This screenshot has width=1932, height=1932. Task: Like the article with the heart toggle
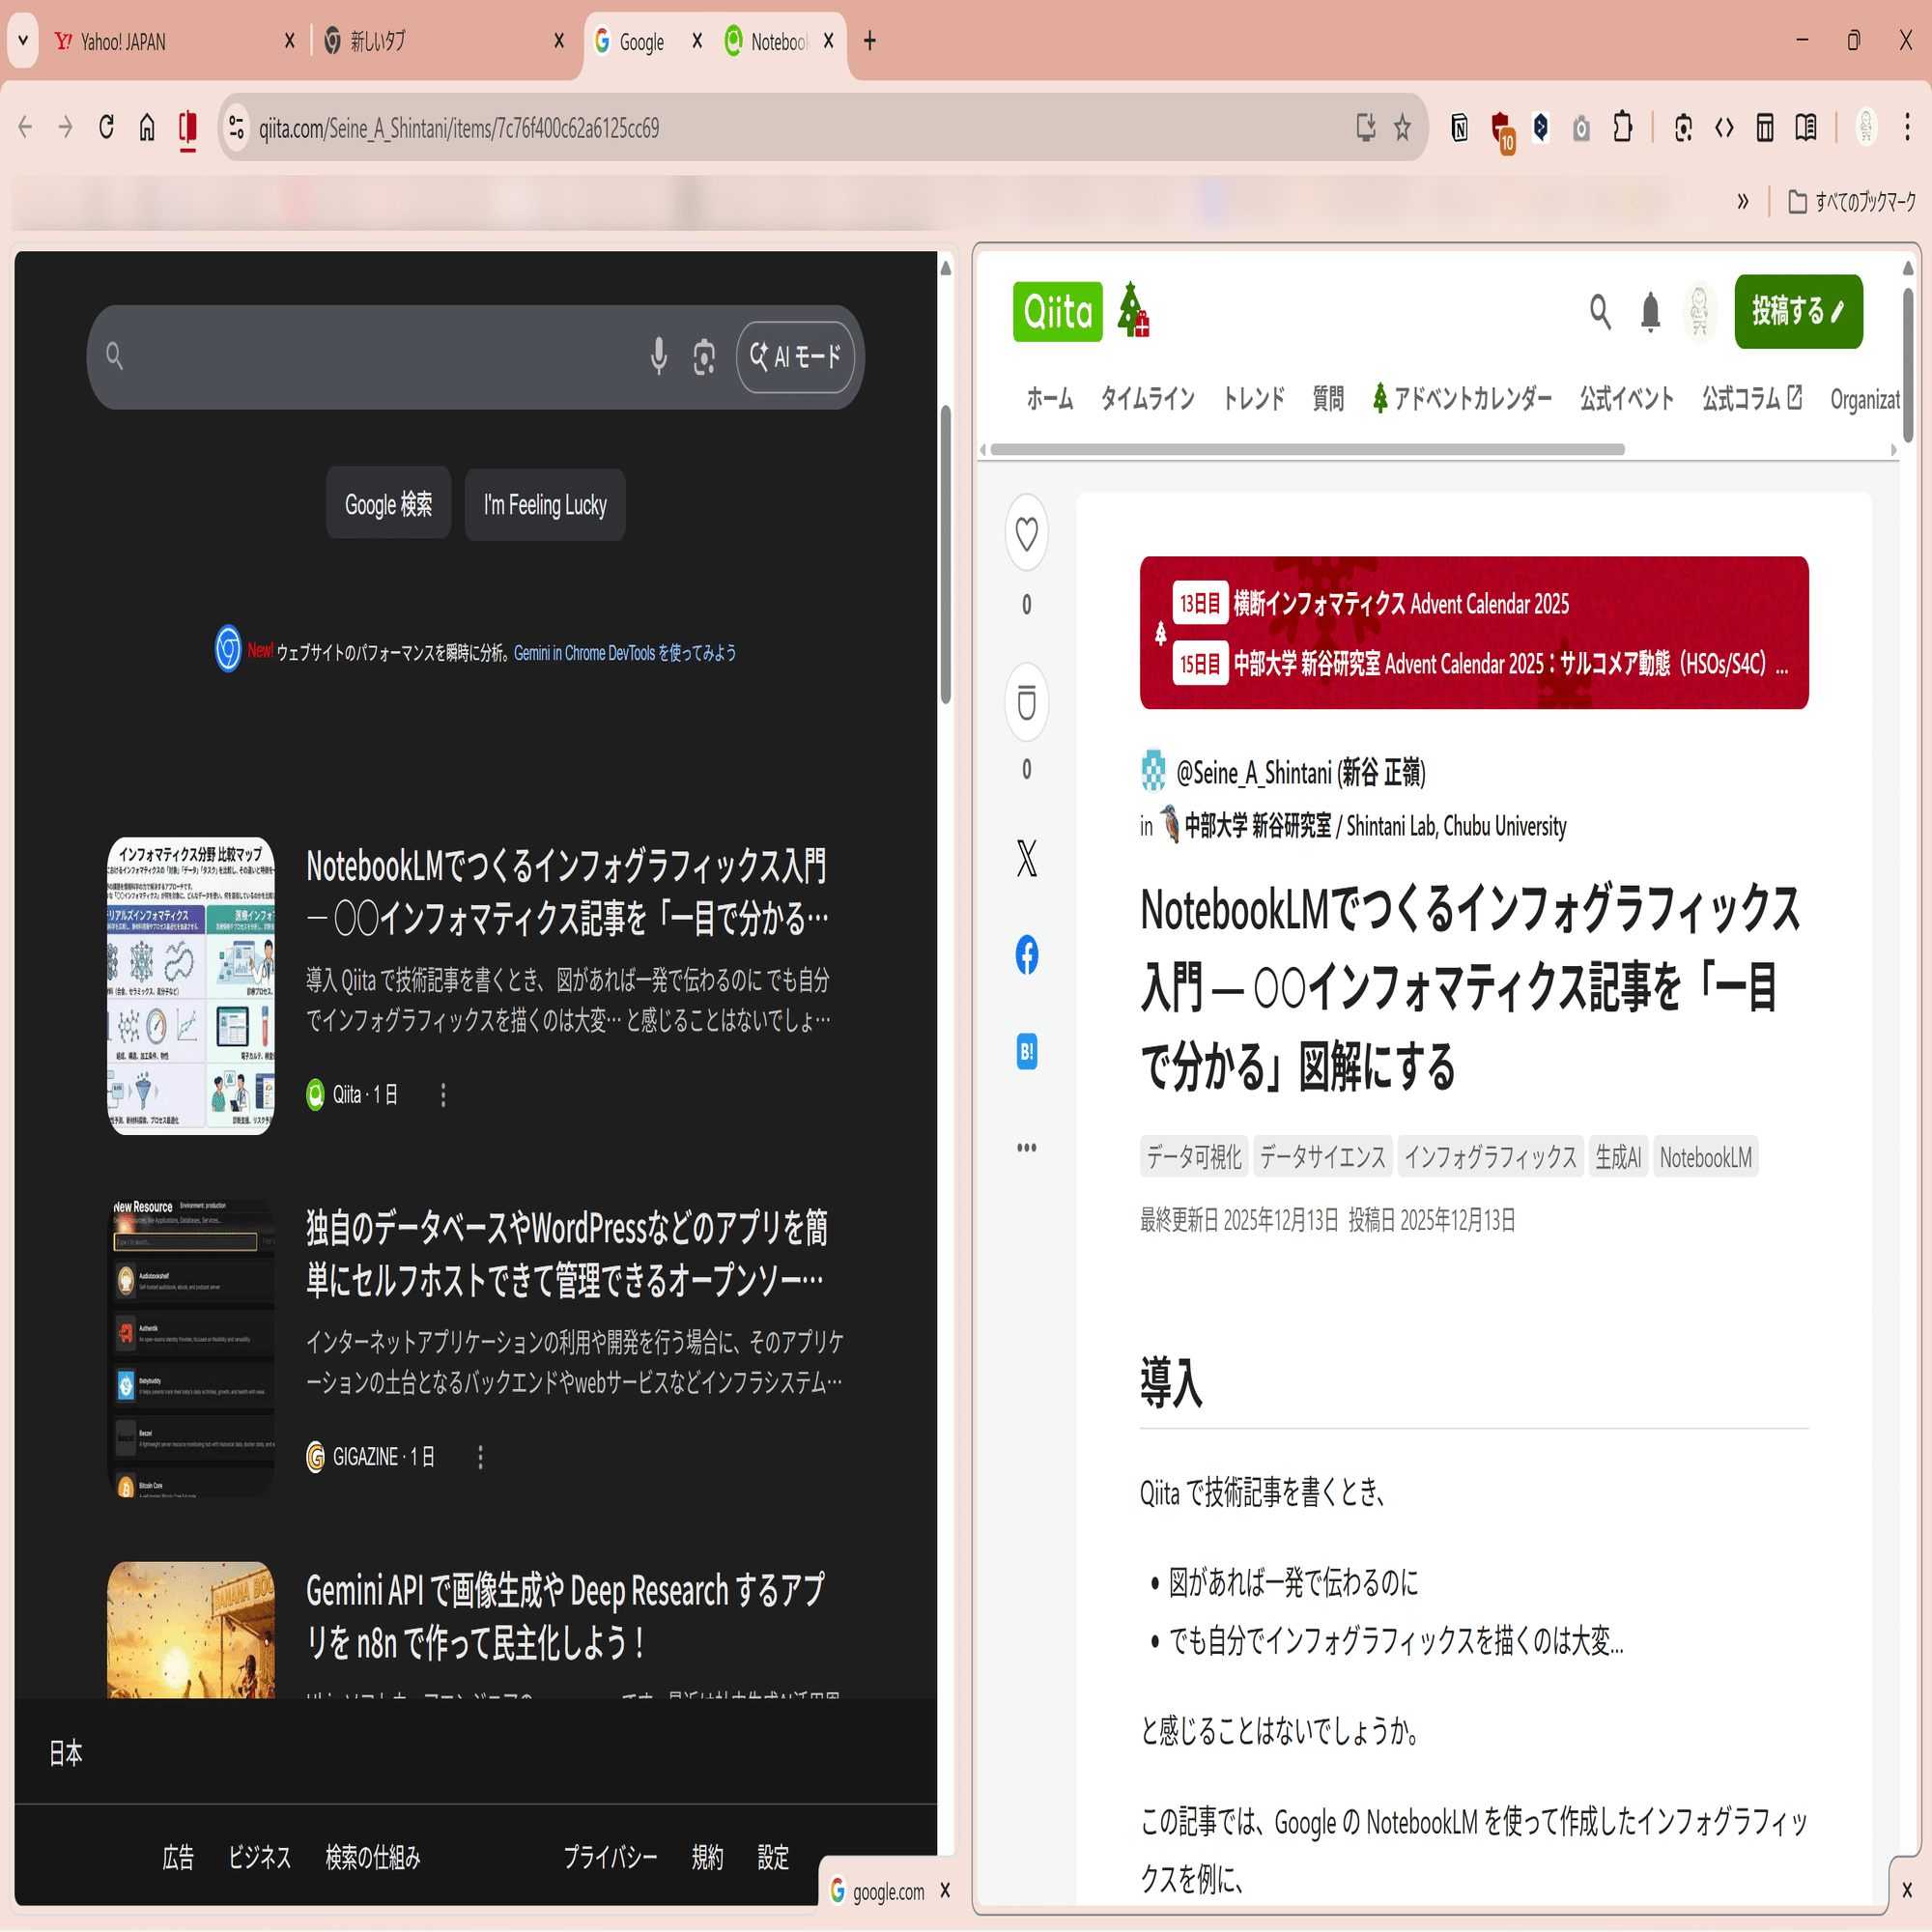click(x=1026, y=533)
